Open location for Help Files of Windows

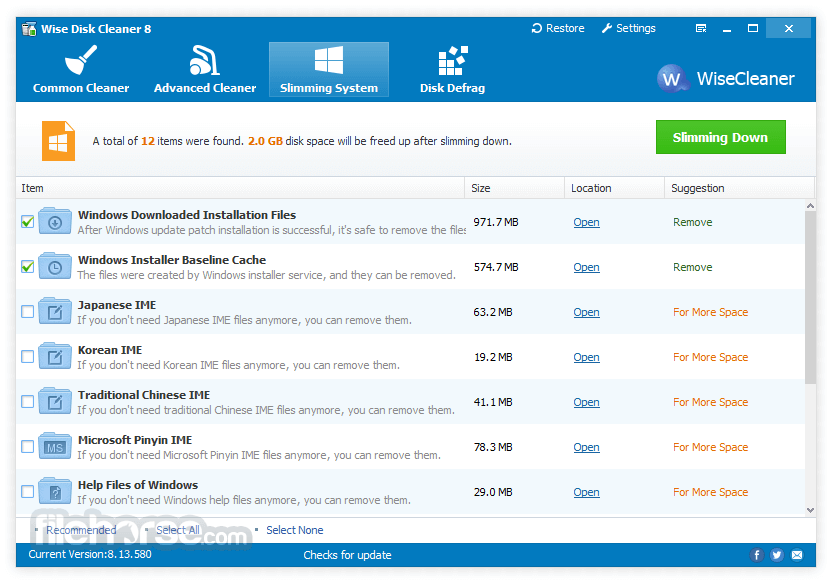[x=586, y=492]
